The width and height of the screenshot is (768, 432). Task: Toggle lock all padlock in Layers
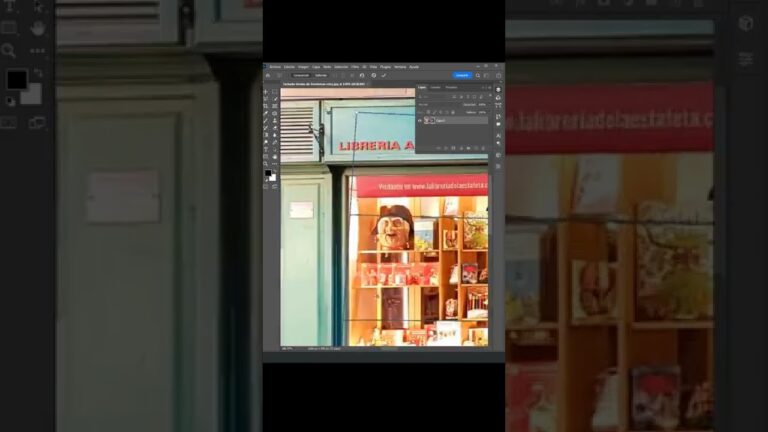pos(453,112)
